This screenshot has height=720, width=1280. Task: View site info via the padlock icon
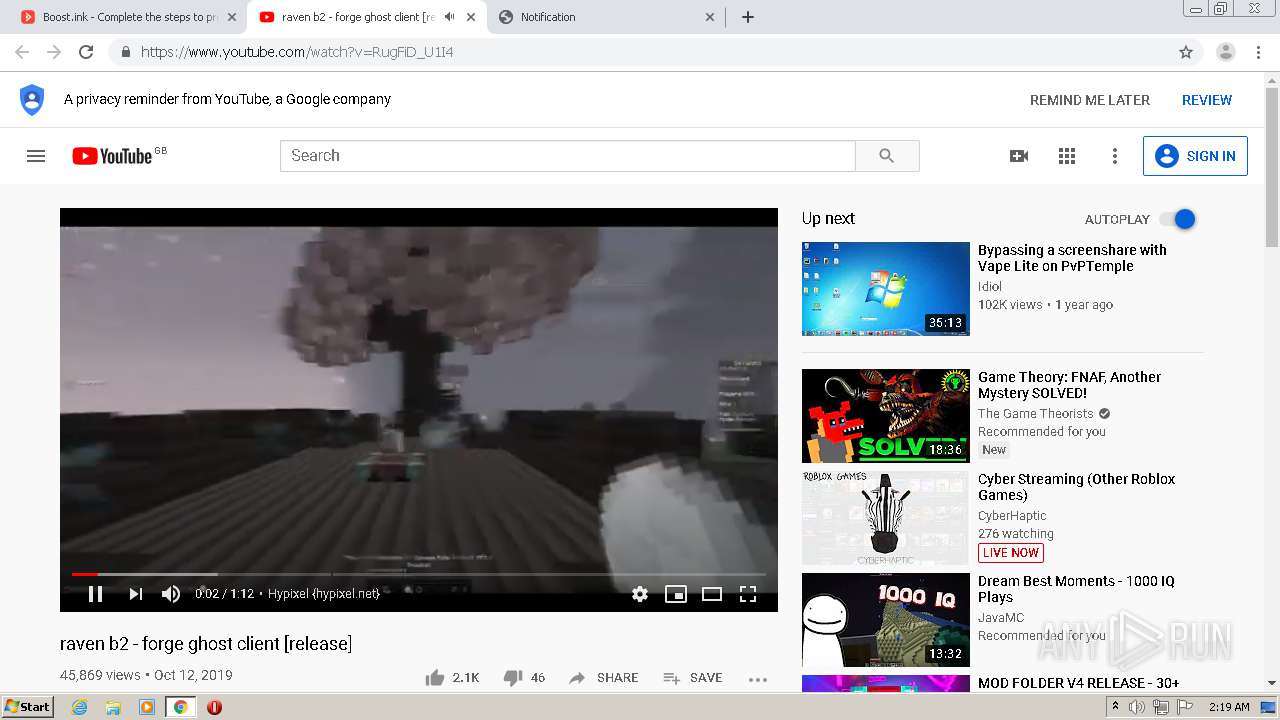125,52
